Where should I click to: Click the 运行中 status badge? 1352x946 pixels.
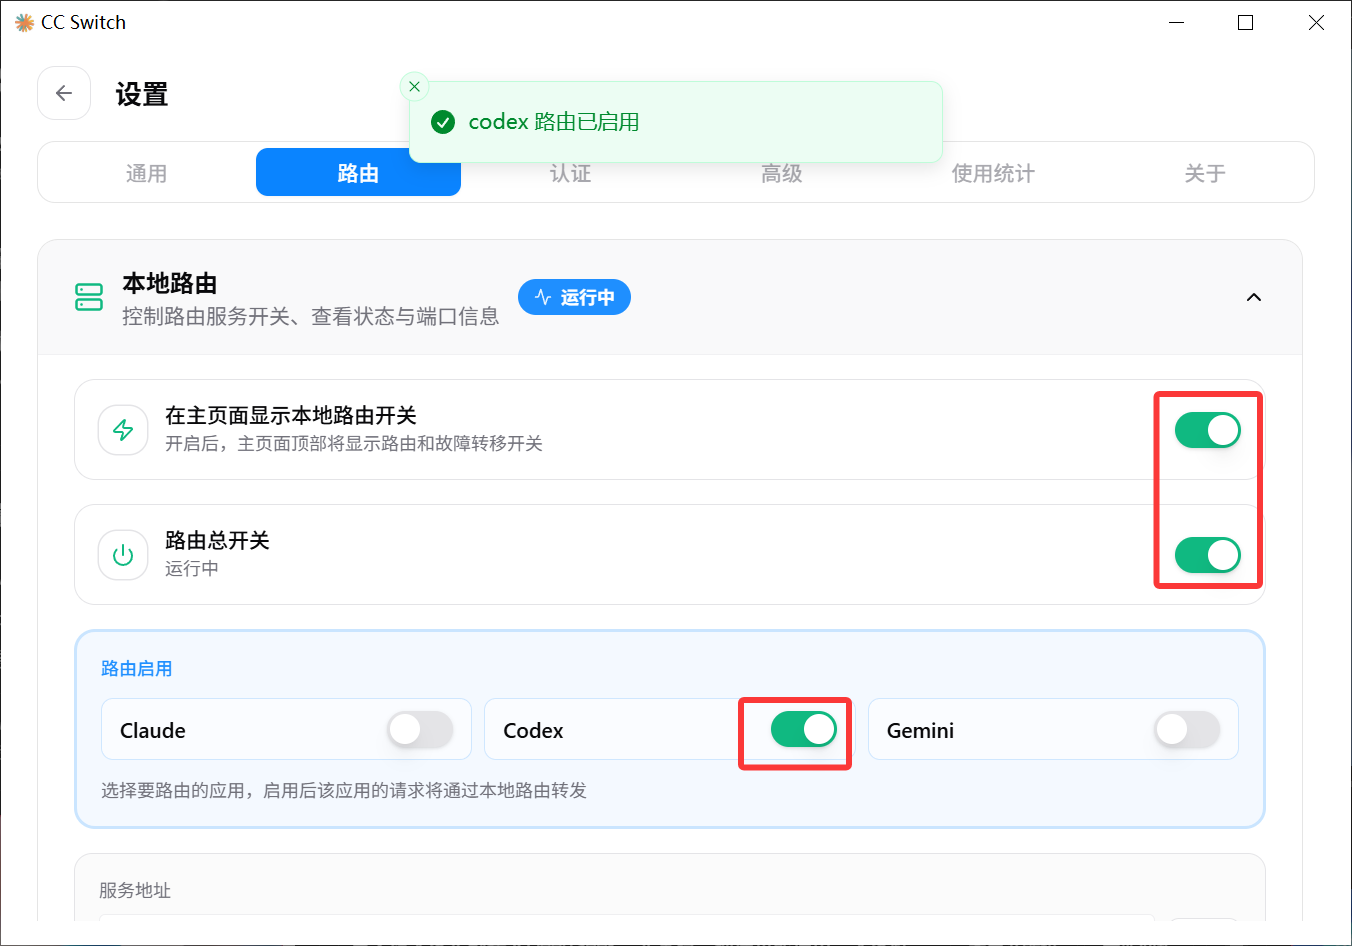574,297
